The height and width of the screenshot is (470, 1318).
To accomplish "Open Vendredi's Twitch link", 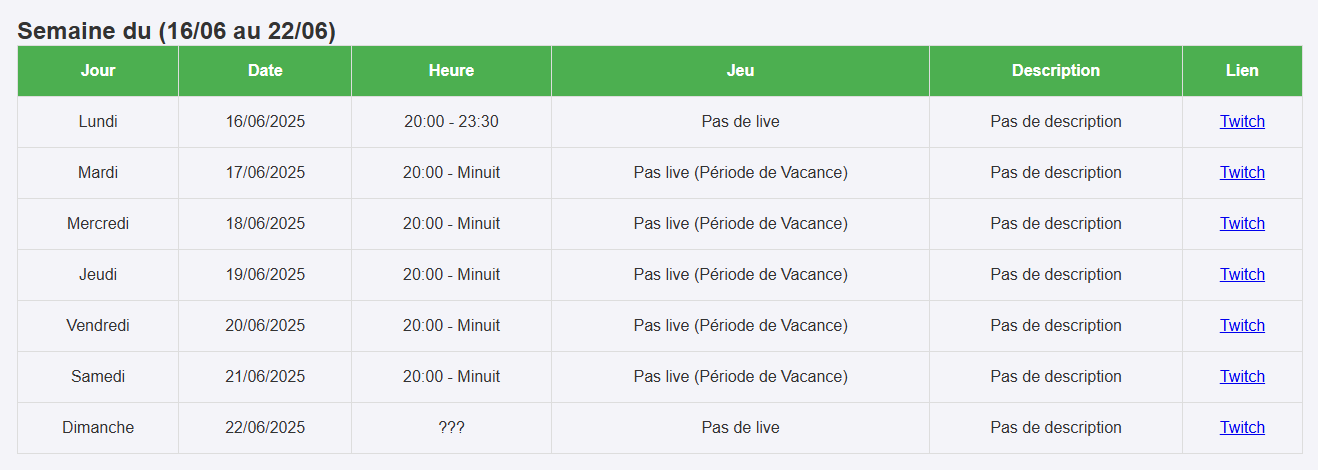I will click(1241, 326).
